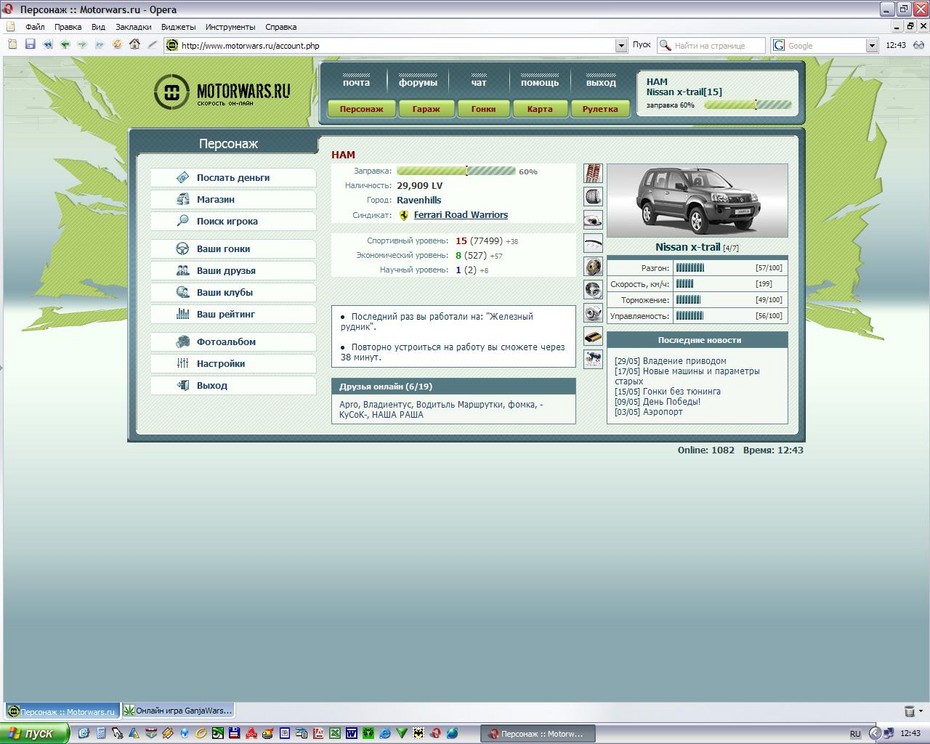
Task: Click the engine part icon at the bottom
Action: [x=593, y=359]
